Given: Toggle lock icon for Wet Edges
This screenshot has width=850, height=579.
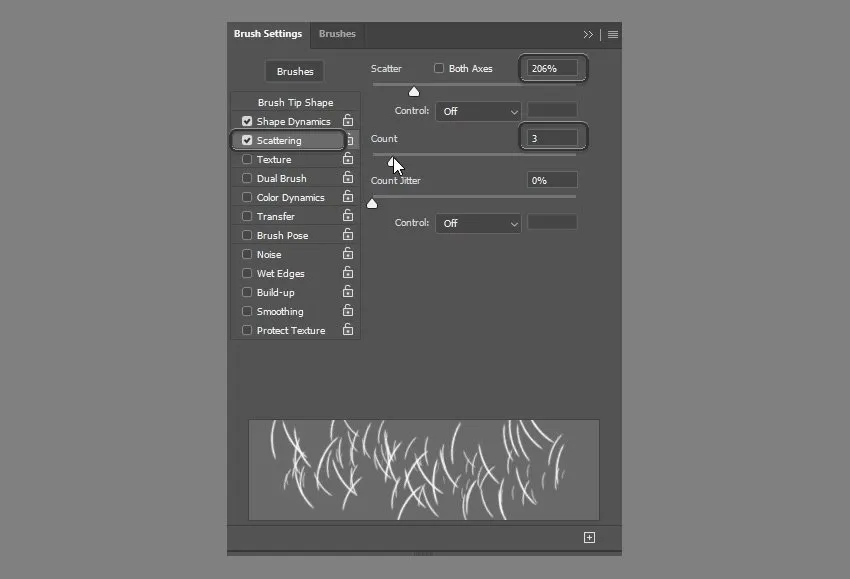Looking at the screenshot, I should [348, 273].
